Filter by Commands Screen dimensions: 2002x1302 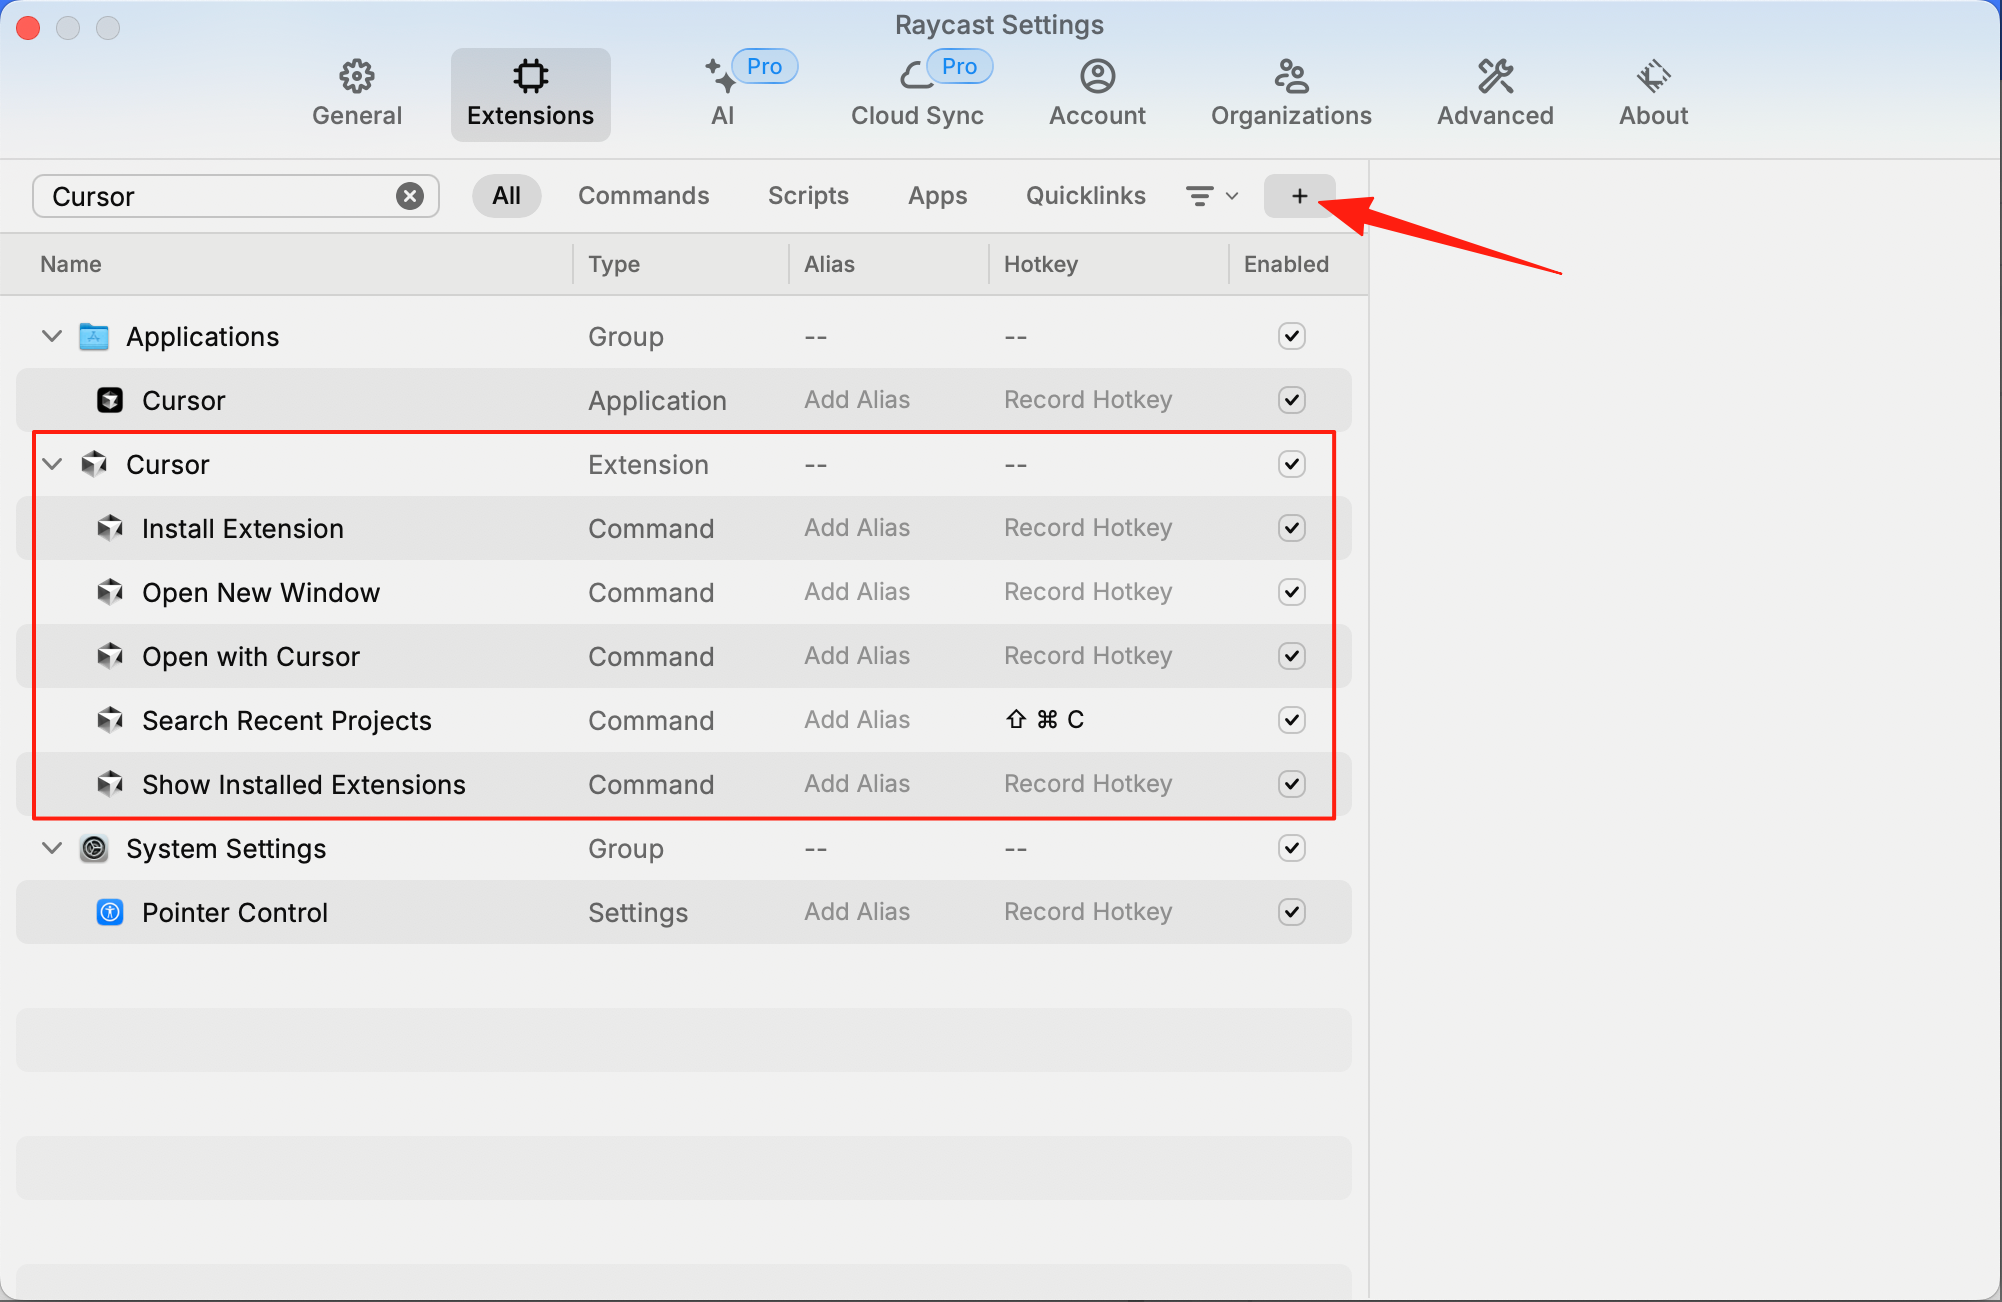click(643, 196)
